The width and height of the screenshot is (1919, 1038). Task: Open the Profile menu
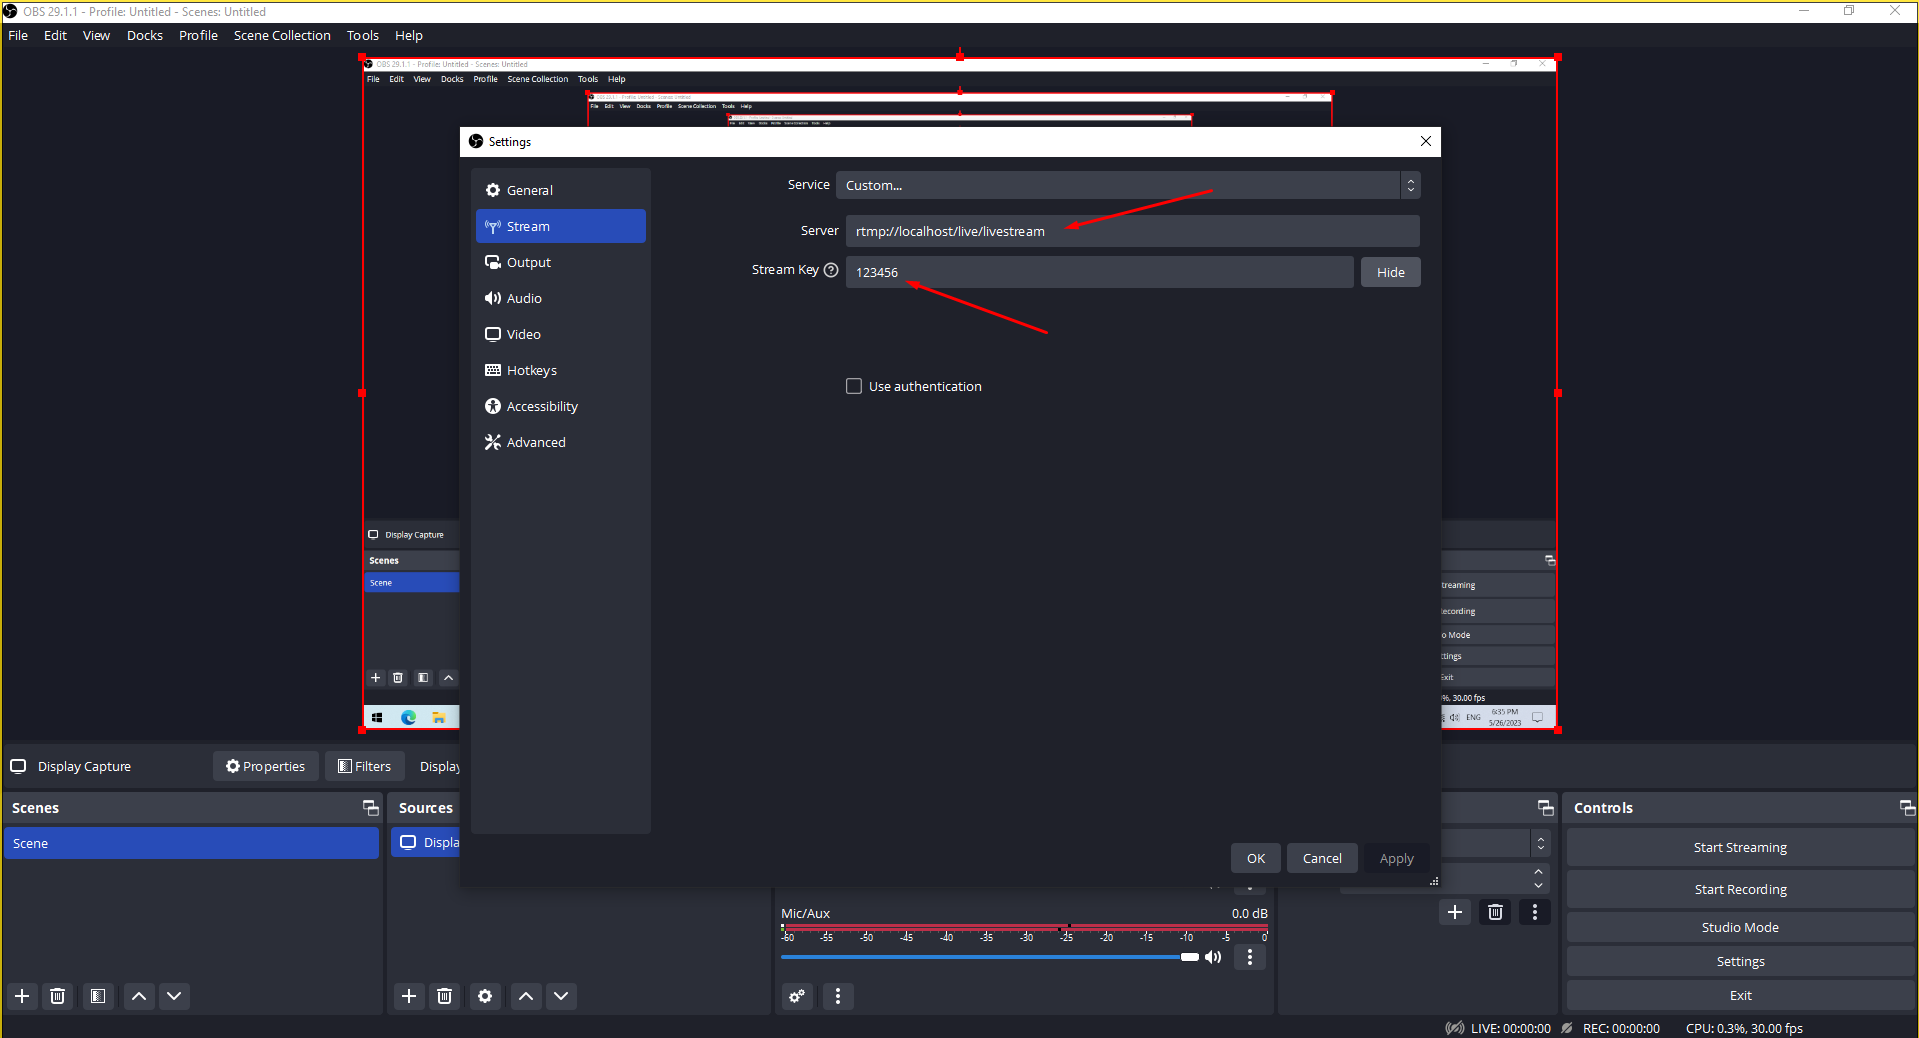[198, 35]
